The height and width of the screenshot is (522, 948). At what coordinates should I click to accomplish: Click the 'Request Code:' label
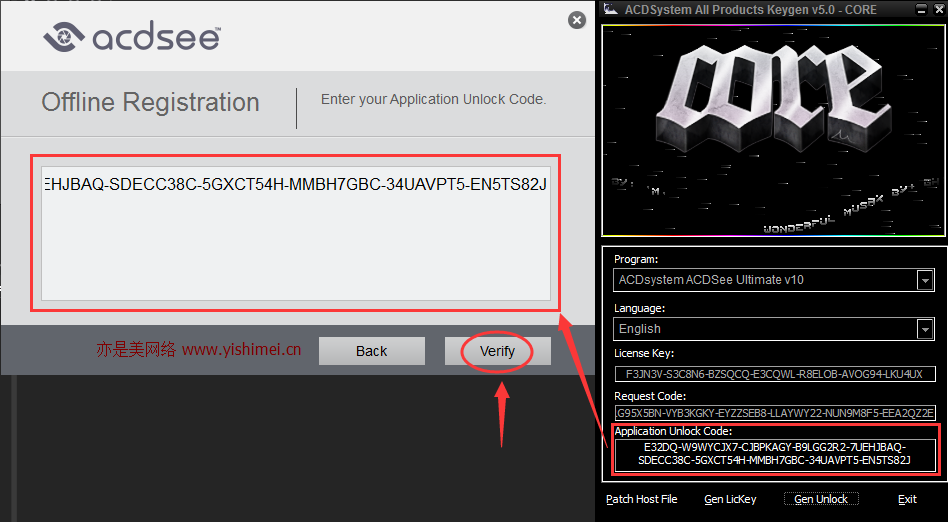pyautogui.click(x=650, y=396)
